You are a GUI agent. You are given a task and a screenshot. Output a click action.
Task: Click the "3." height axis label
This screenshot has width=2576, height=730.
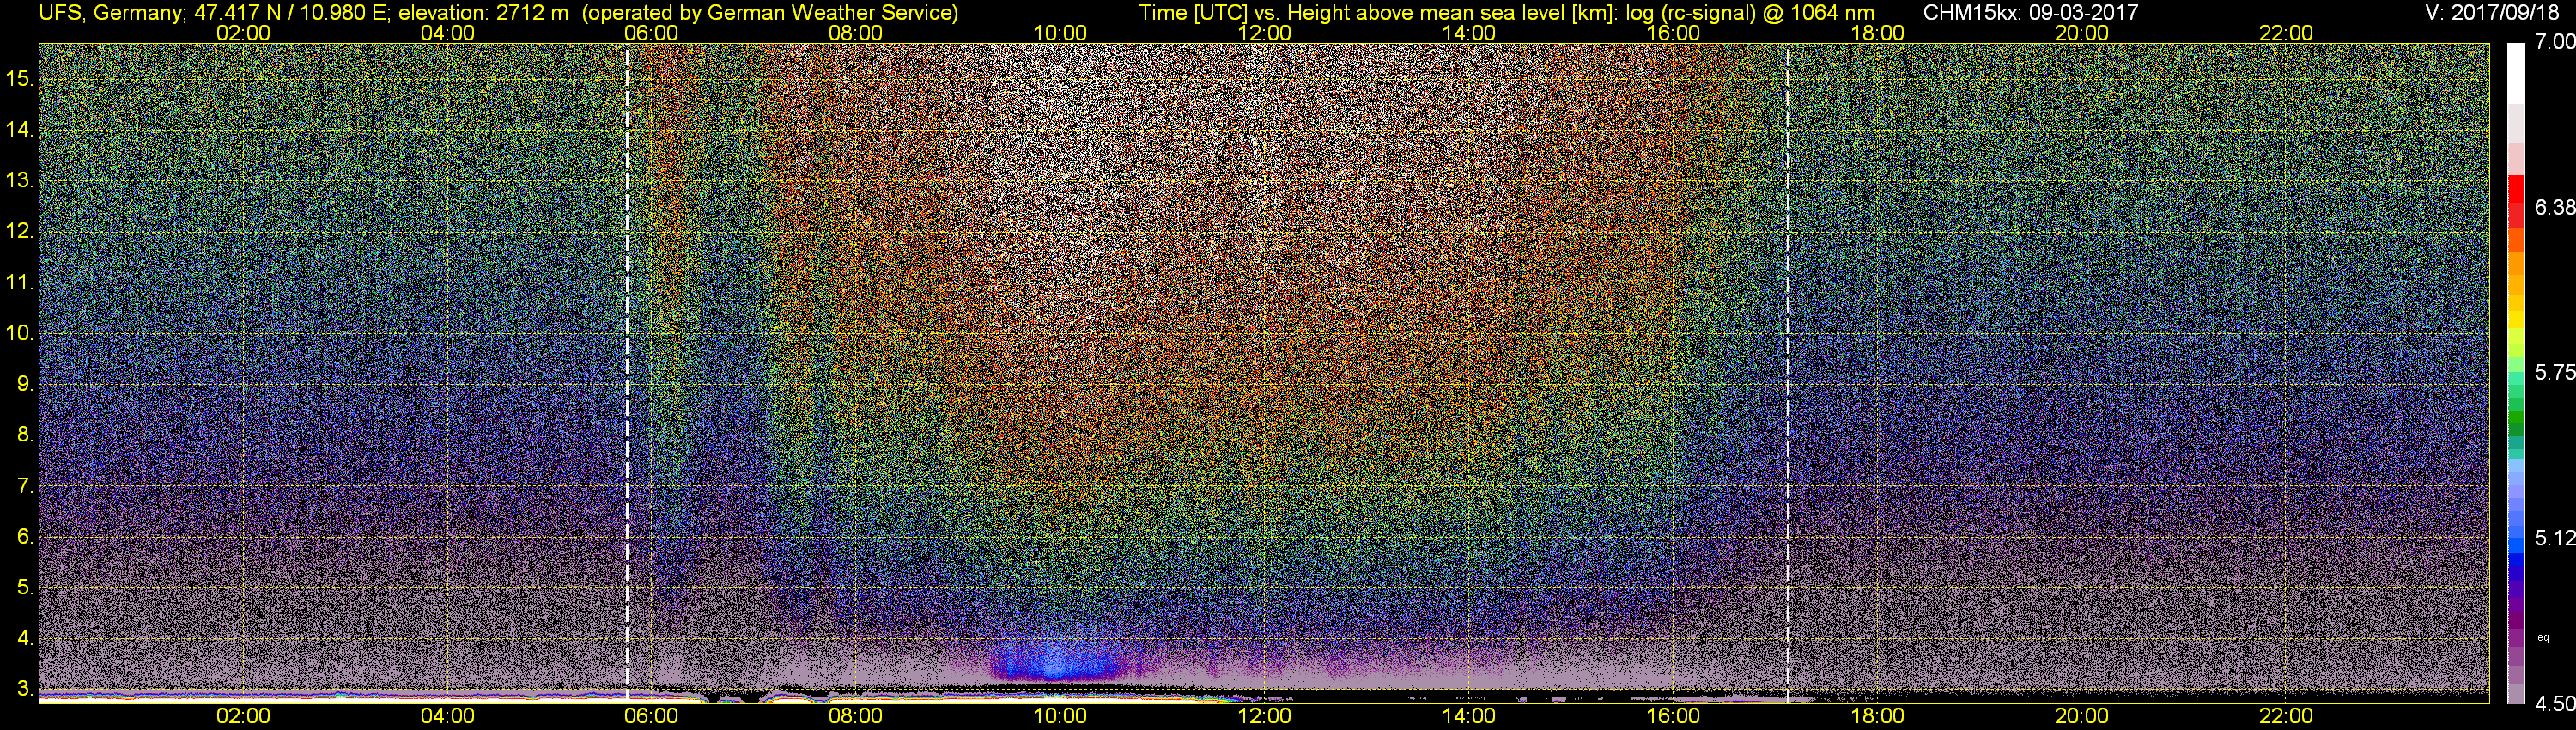coord(25,688)
